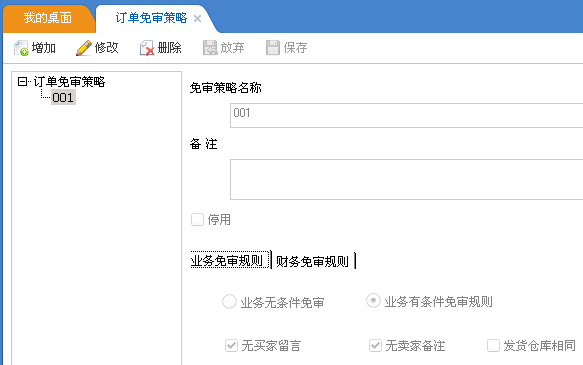Close the 订单免审策略 tab
This screenshot has width=583, height=365.
197,19
